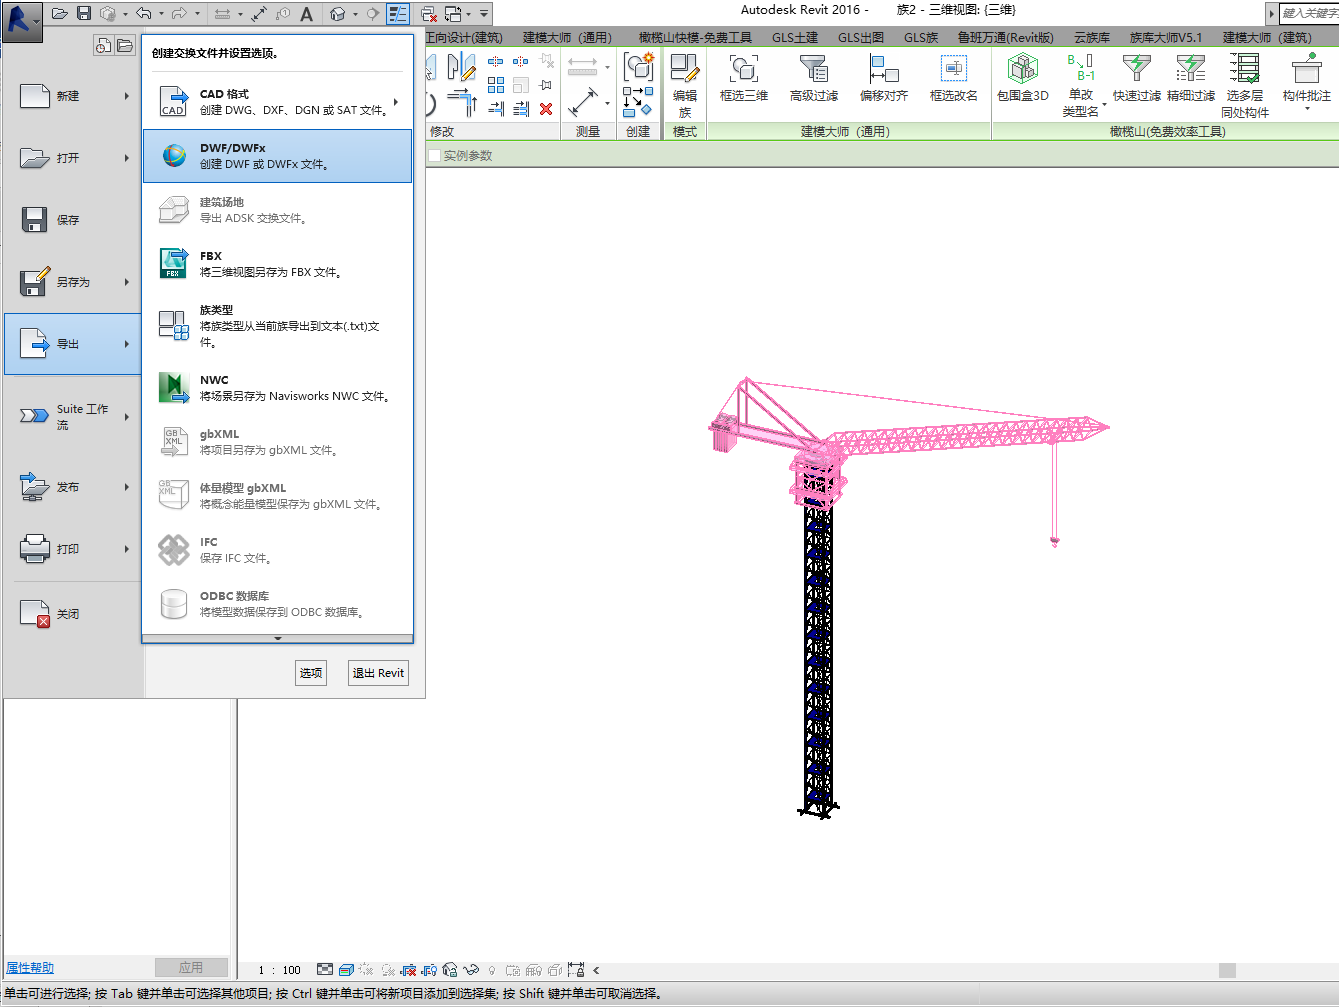Click the gbXML export entry
1339x1007 pixels.
277,442
